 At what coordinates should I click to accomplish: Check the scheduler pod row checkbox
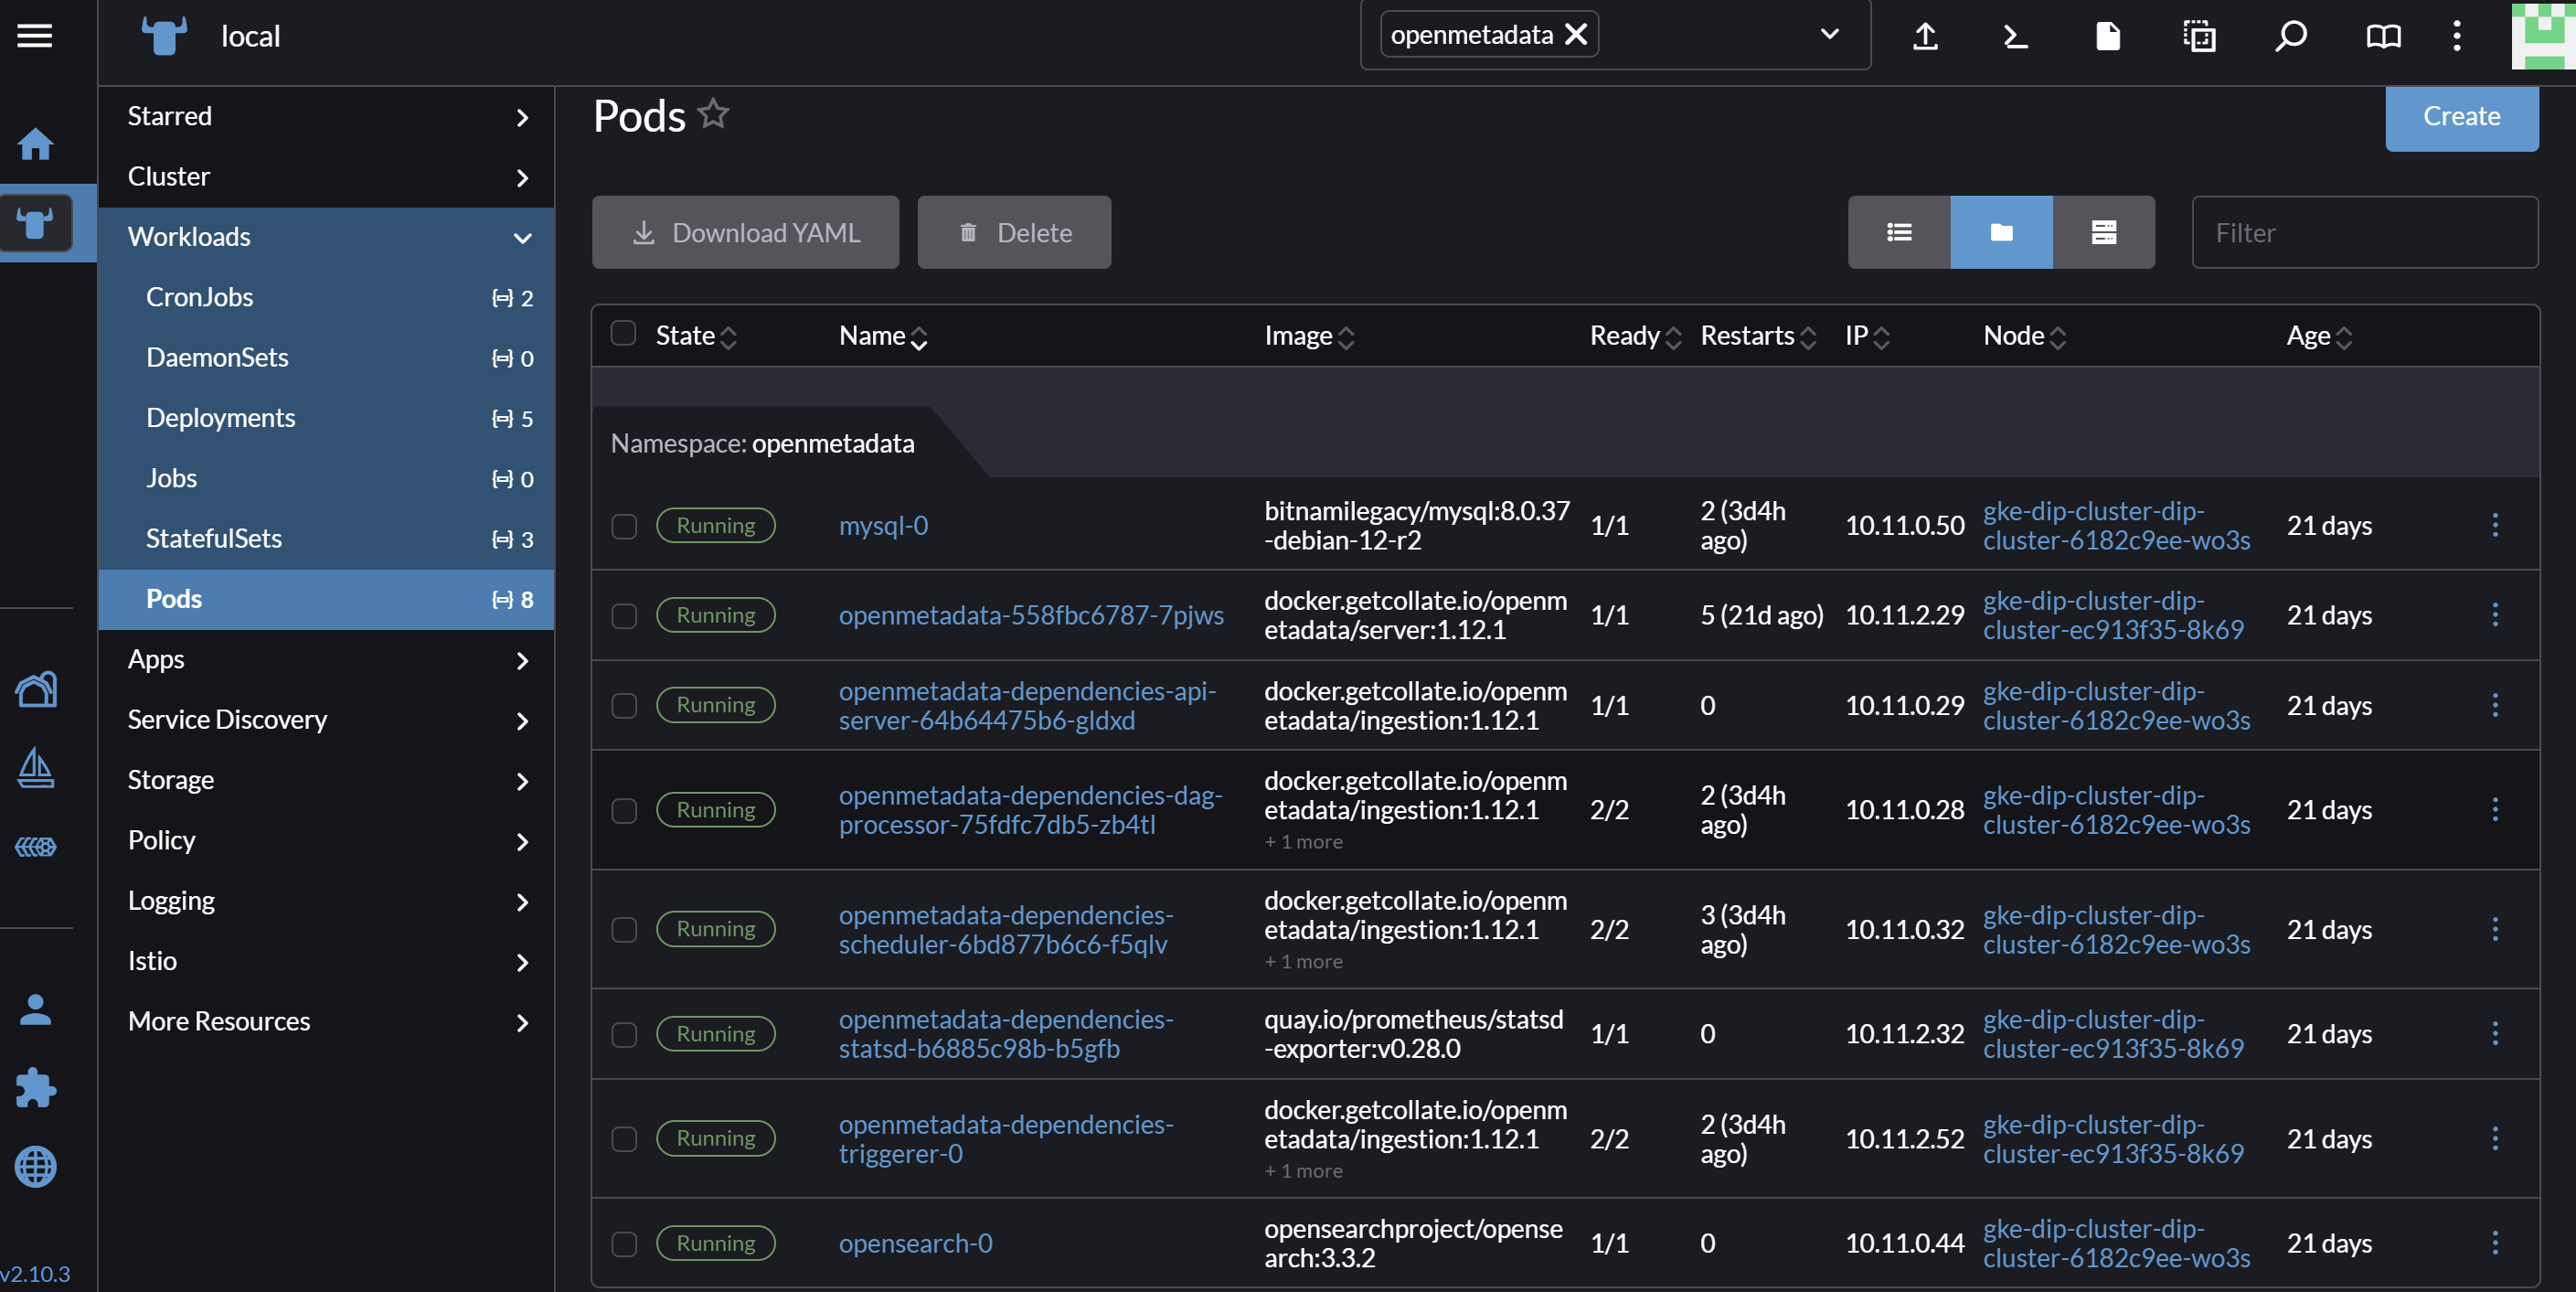tap(624, 930)
